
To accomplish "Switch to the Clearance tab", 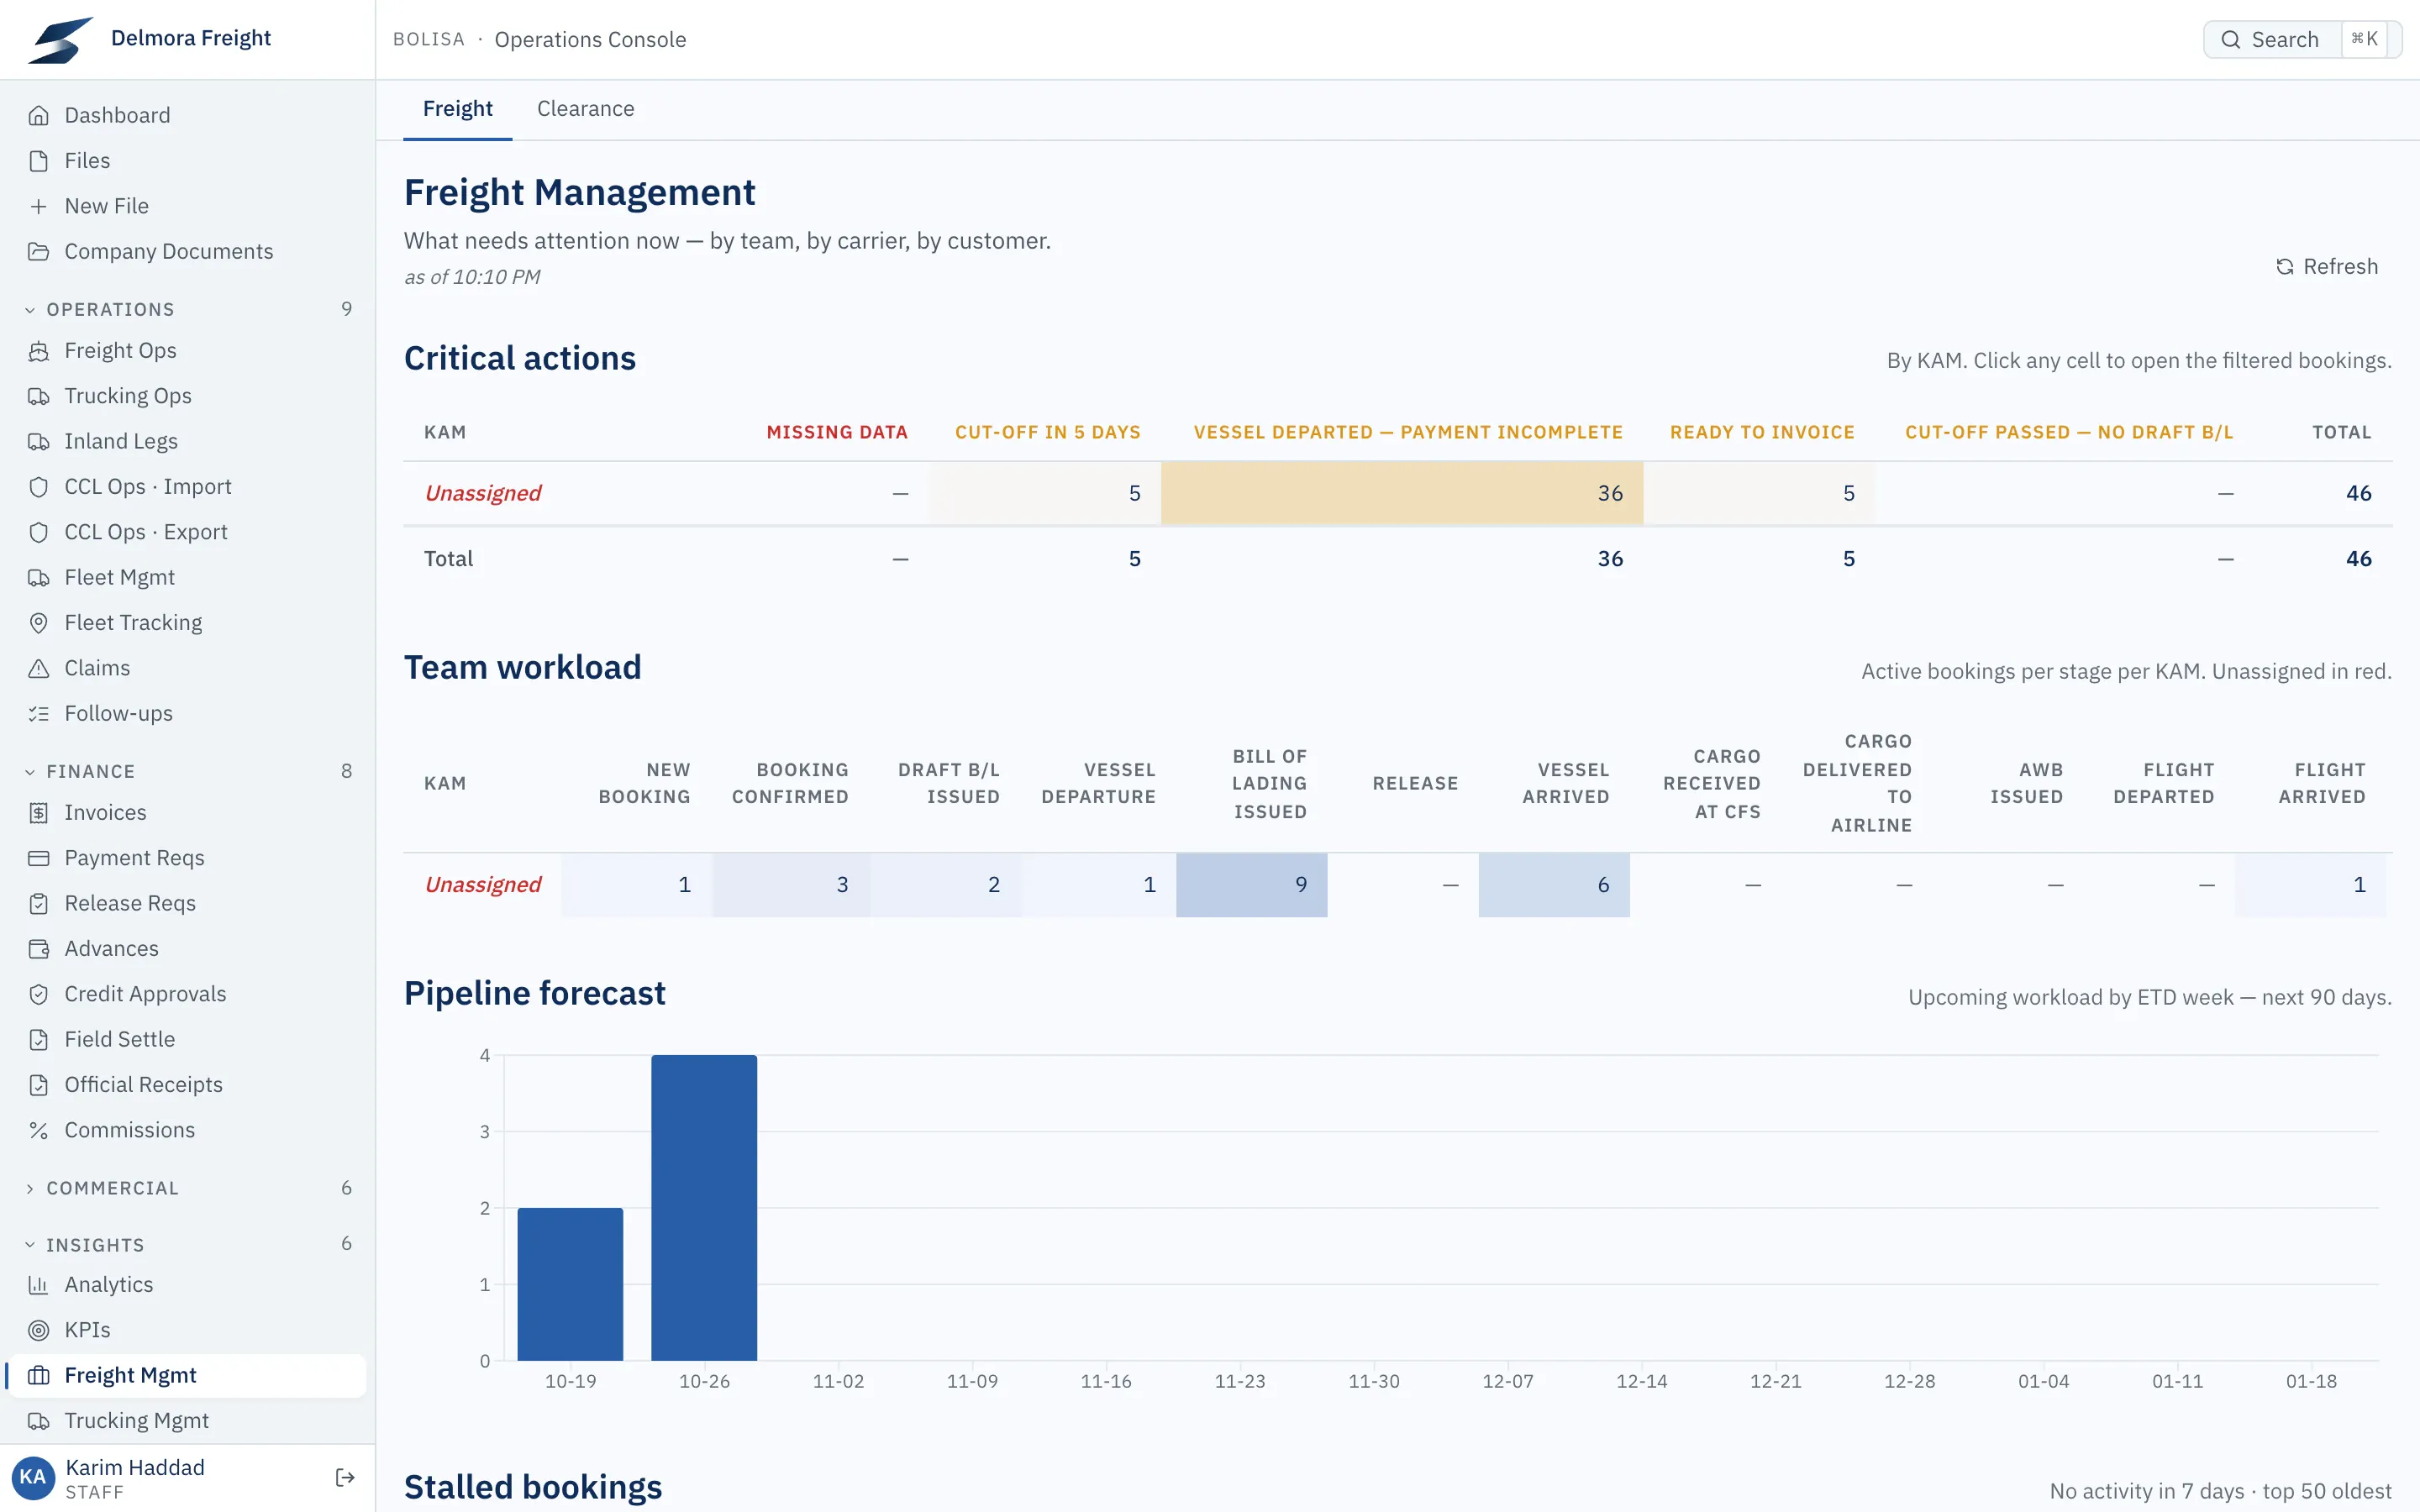I will pos(585,109).
